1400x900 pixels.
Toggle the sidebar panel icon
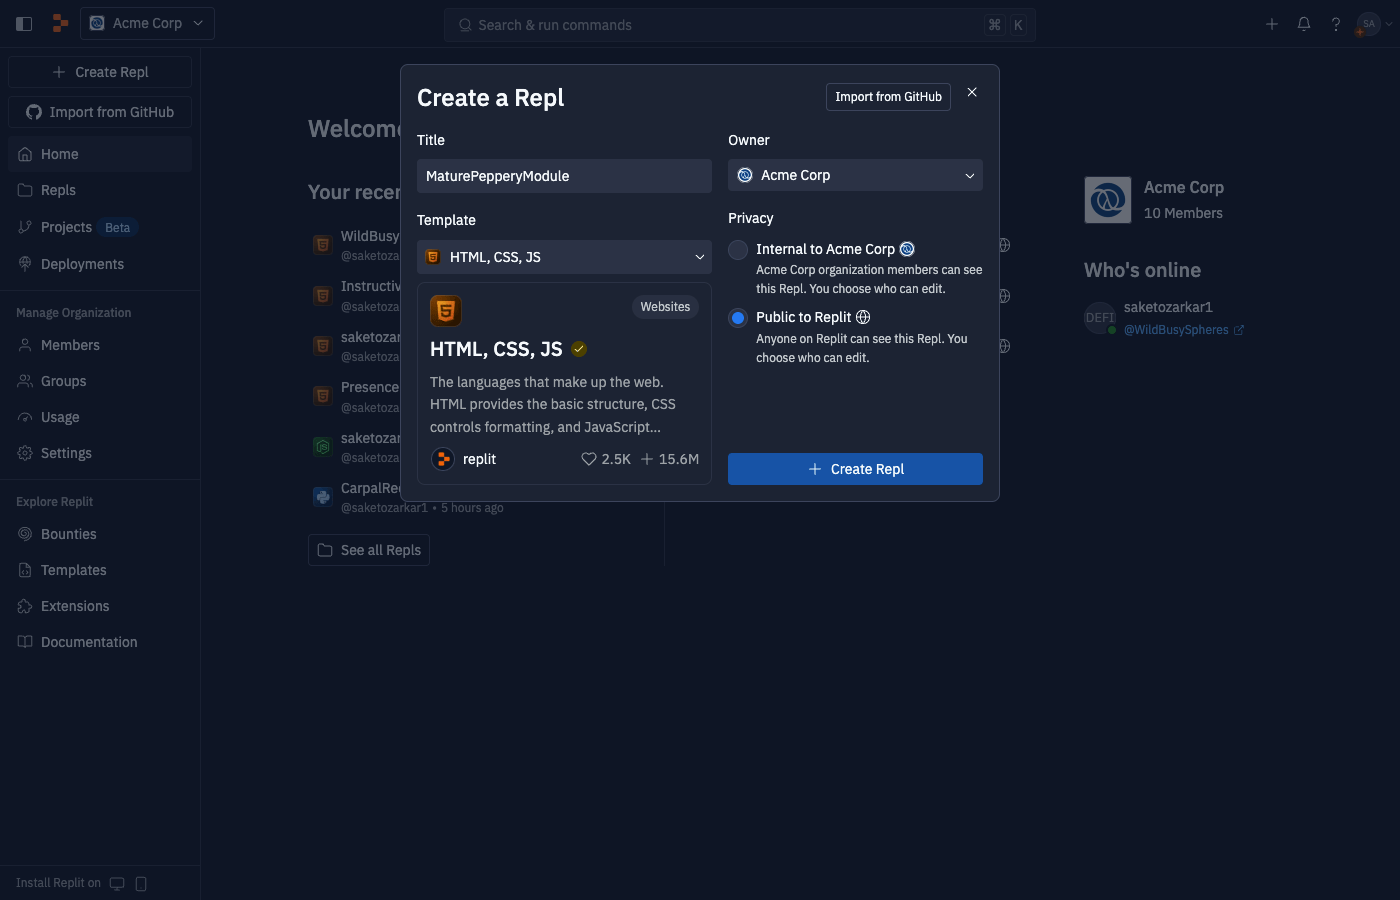pos(24,24)
